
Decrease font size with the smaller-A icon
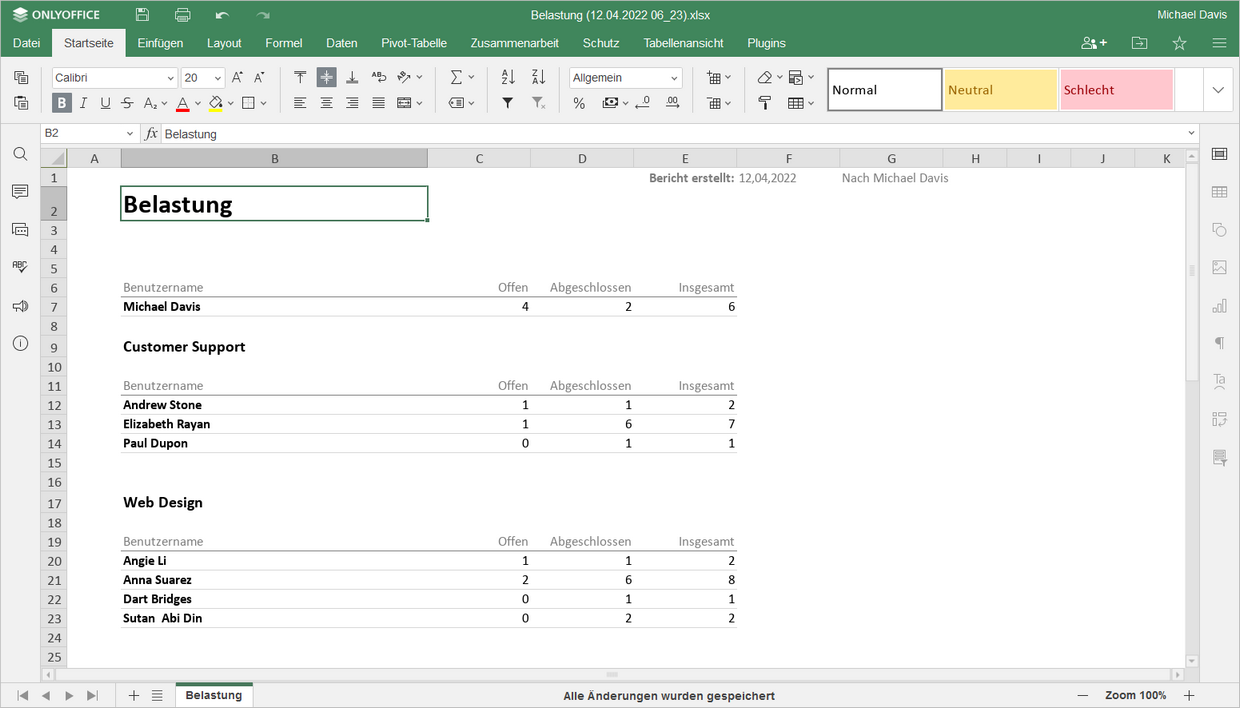[x=259, y=77]
